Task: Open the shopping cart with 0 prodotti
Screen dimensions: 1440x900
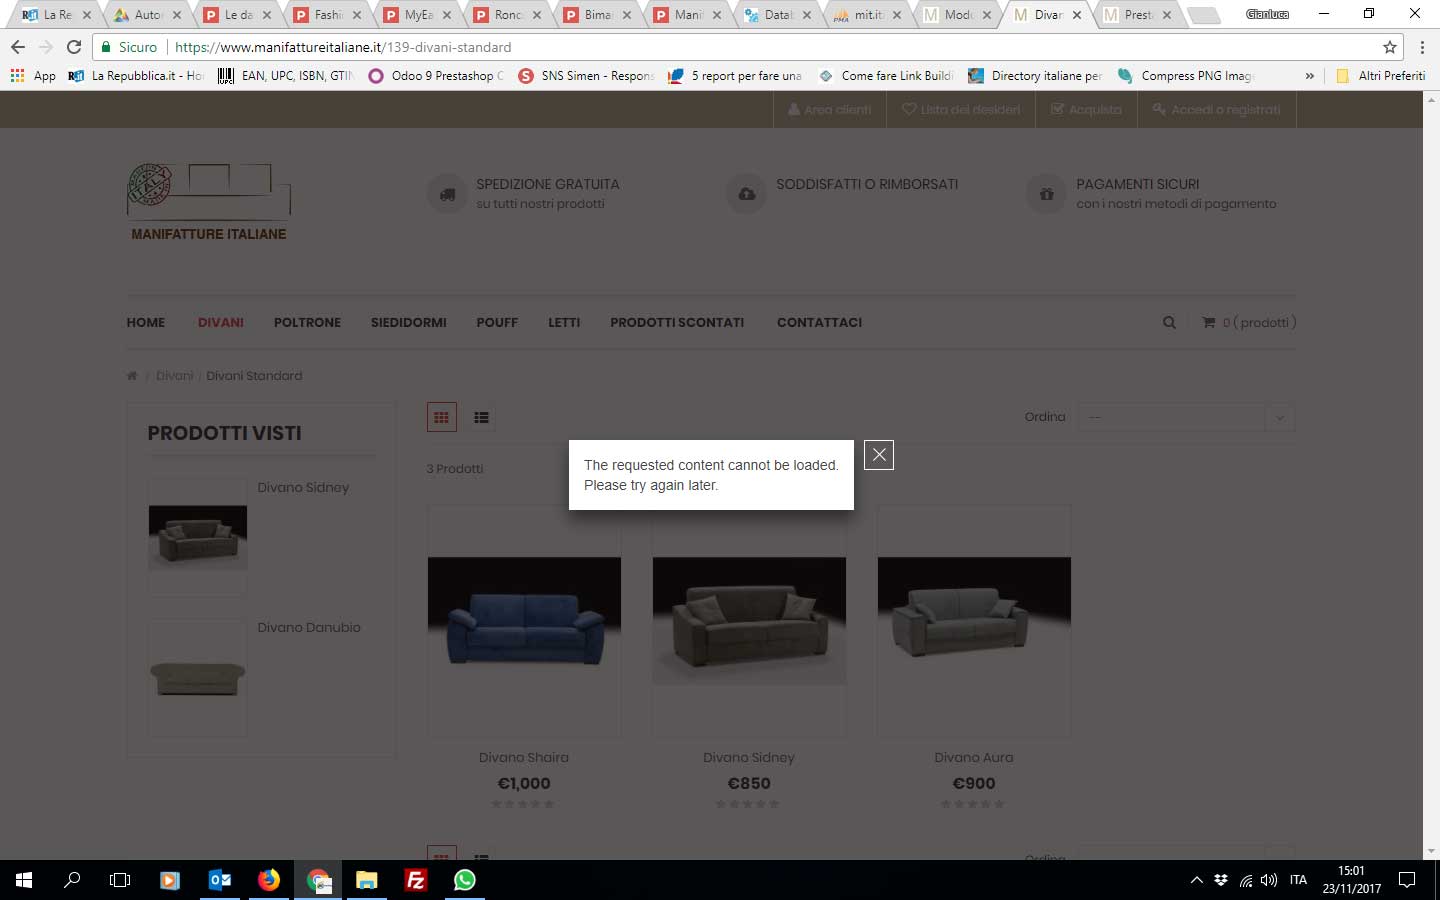Action: [x=1249, y=323]
